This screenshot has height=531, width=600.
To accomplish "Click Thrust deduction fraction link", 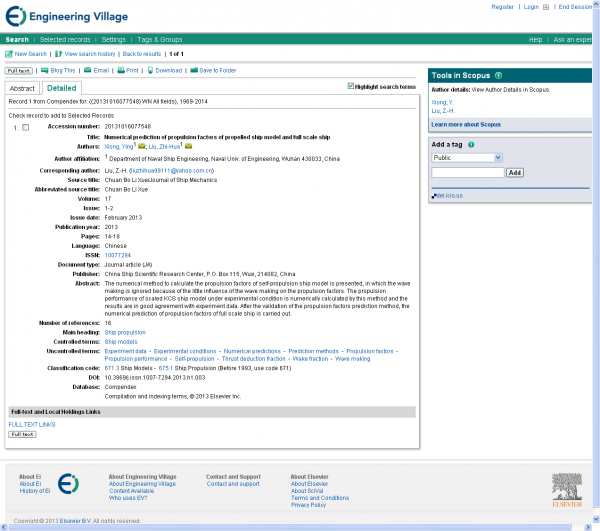I will 254,359.
